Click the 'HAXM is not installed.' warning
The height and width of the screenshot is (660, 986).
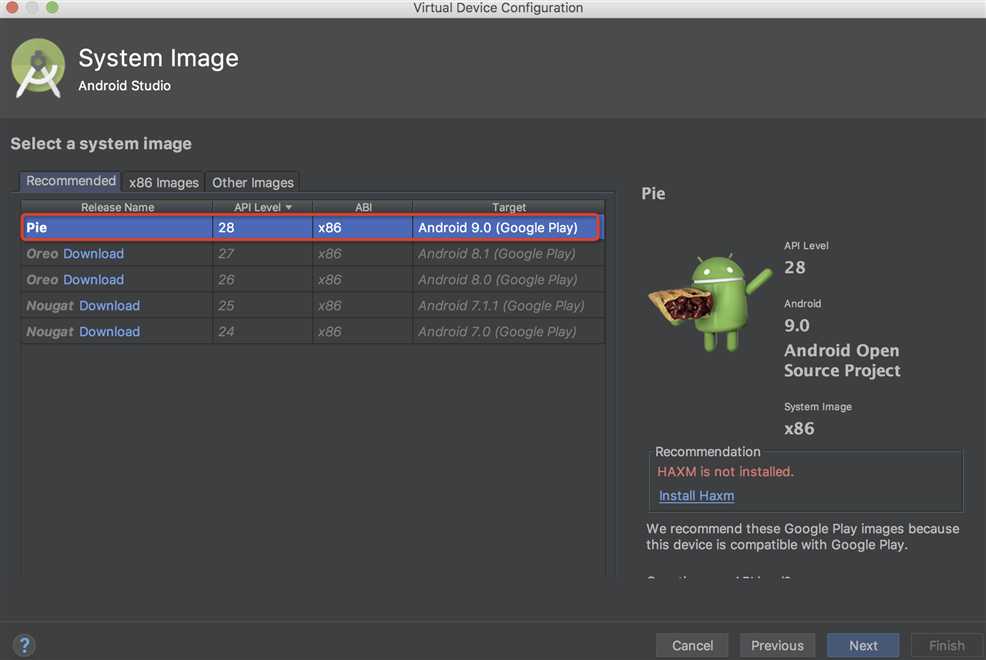[726, 472]
